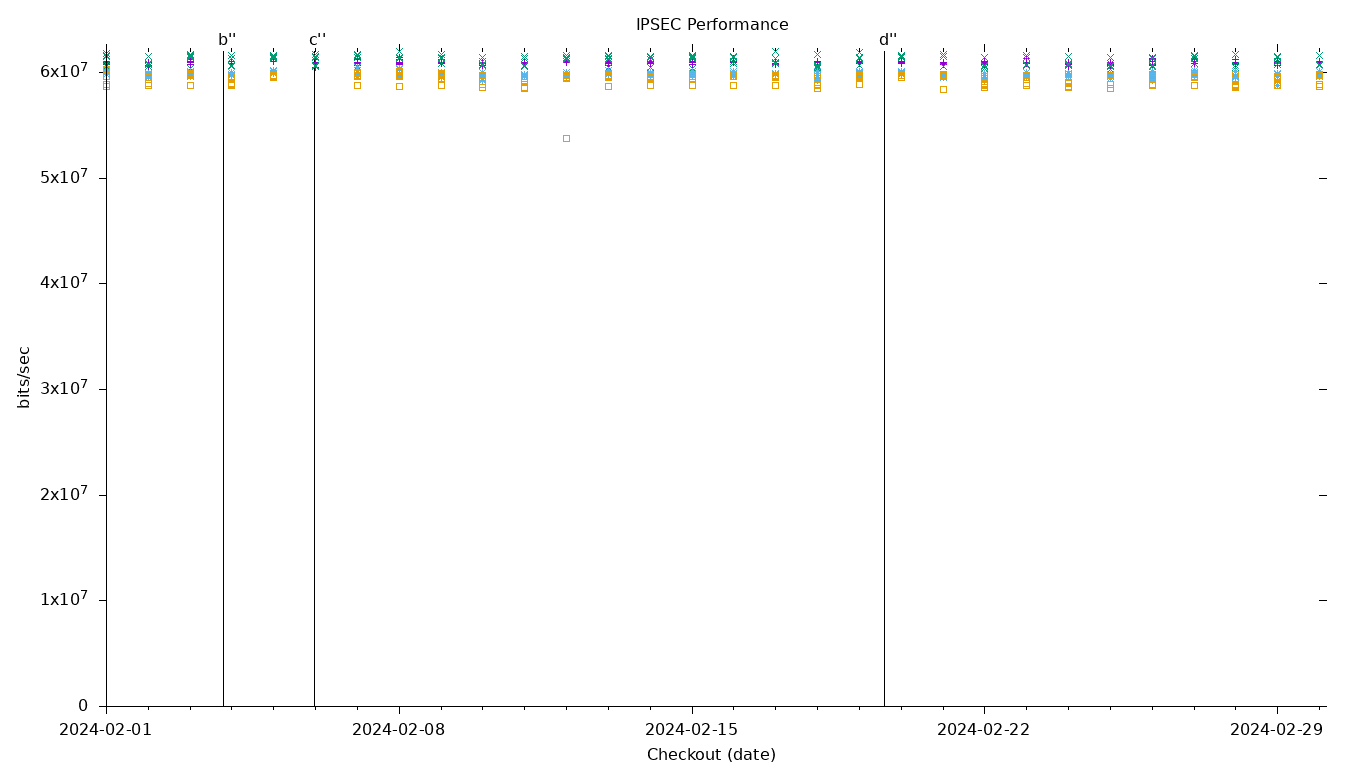Click the 0 y-axis origin value

pyautogui.click(x=83, y=706)
